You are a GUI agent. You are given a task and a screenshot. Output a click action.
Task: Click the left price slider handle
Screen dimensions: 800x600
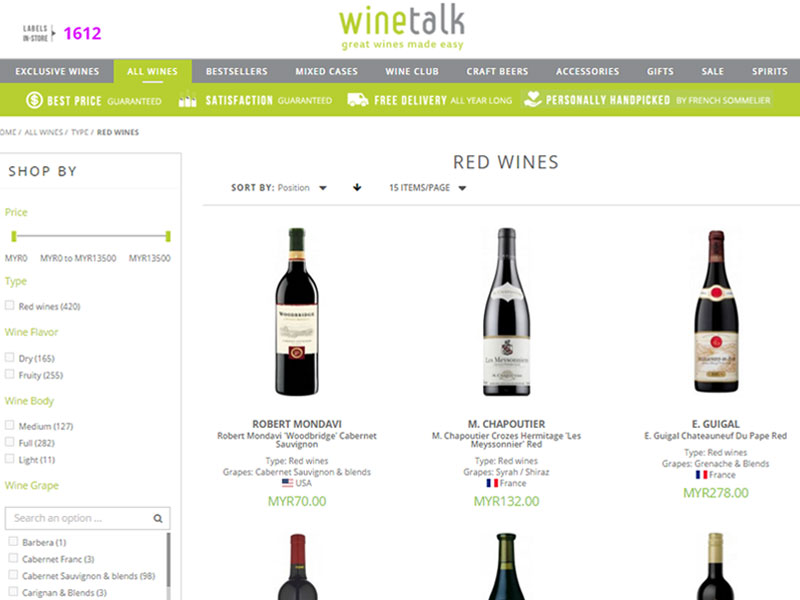pos(14,236)
